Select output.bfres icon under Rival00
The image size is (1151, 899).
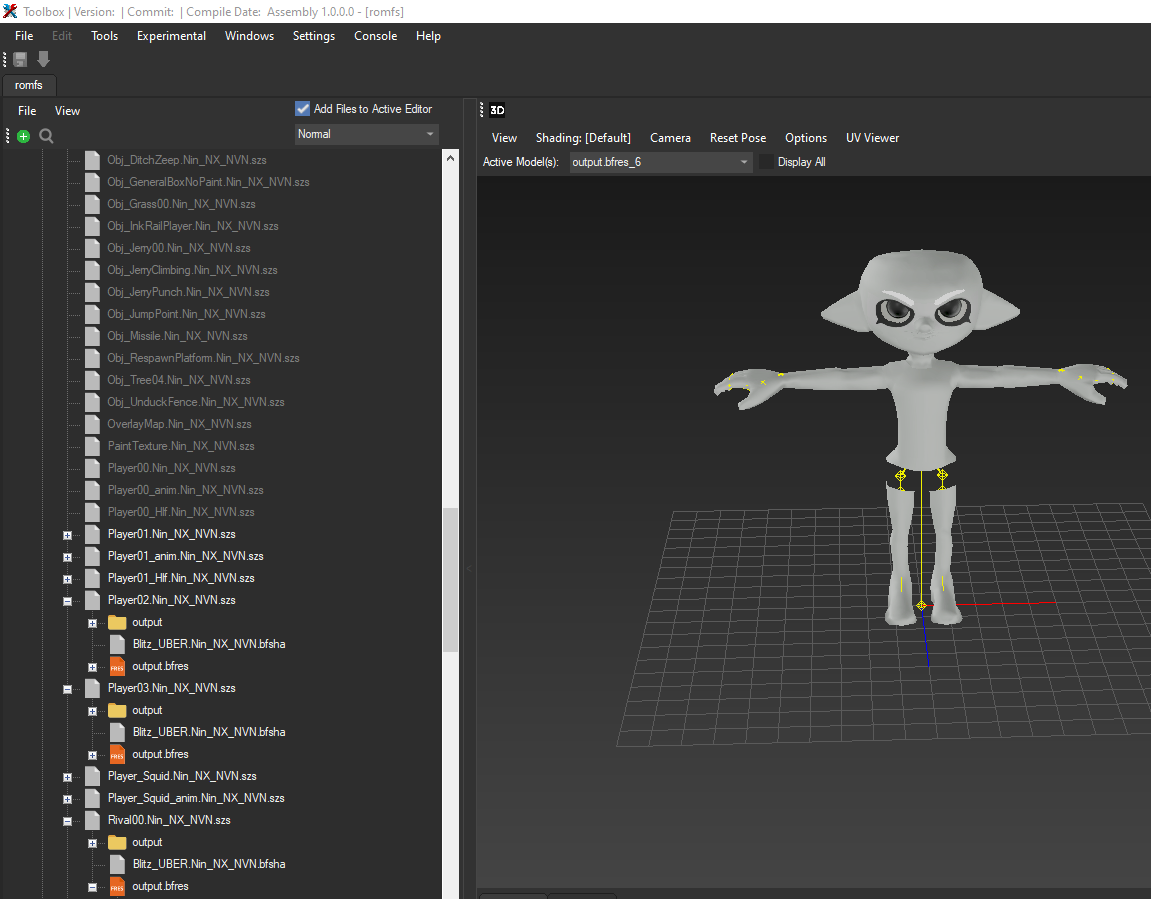pos(117,887)
